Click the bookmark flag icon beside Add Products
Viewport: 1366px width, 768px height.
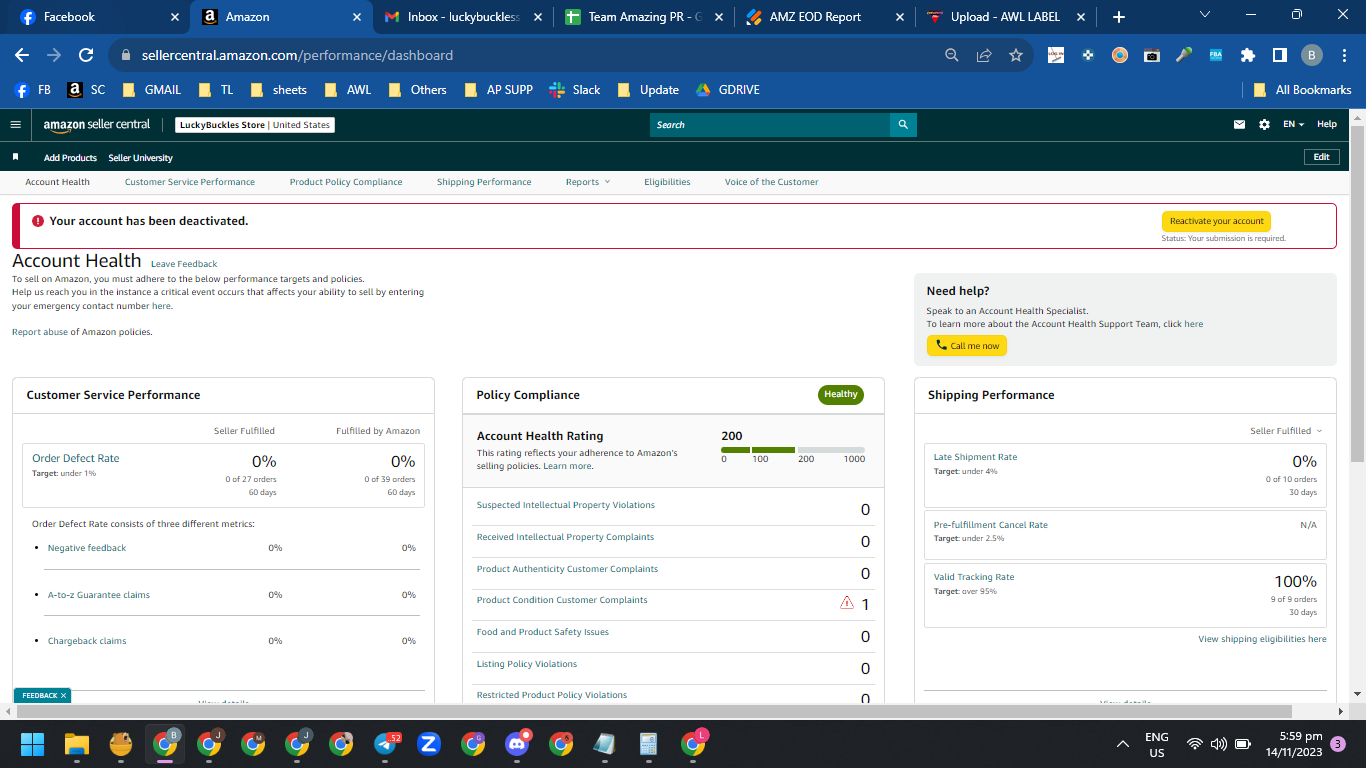pyautogui.click(x=15, y=157)
